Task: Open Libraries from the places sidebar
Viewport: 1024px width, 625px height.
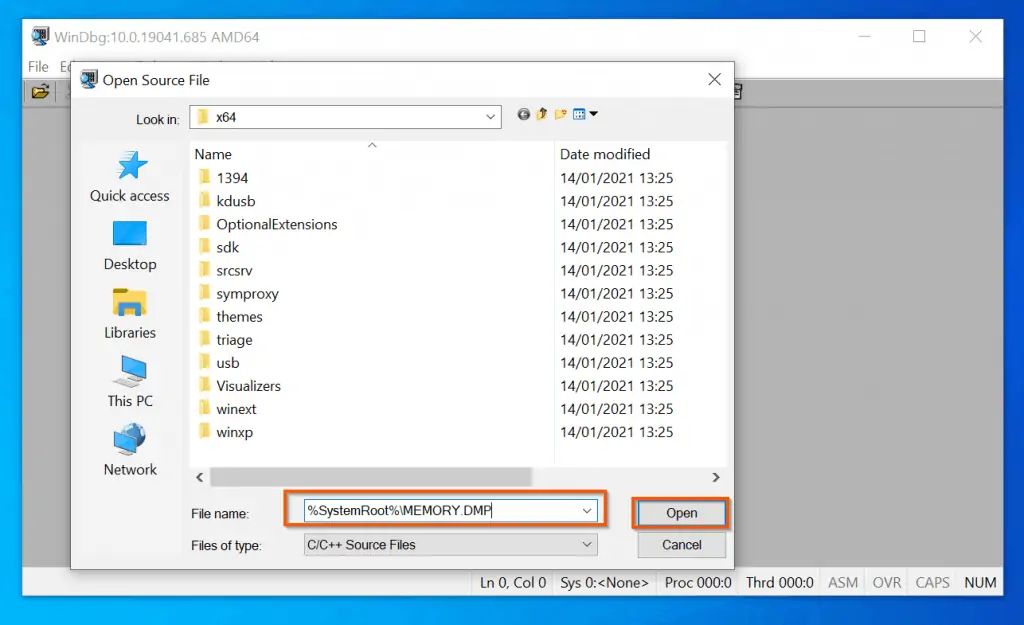Action: pyautogui.click(x=130, y=313)
